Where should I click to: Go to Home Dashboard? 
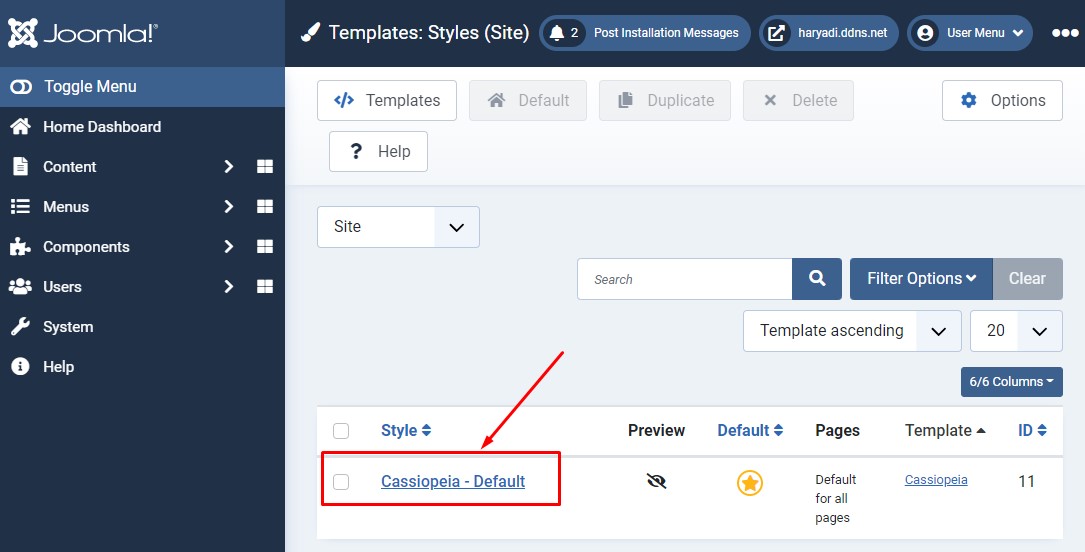[101, 127]
